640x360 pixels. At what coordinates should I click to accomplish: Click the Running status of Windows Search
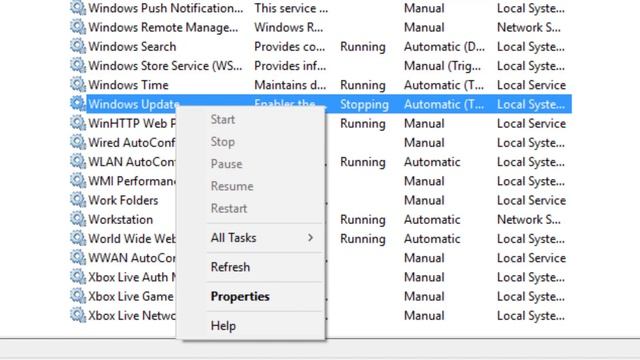point(363,47)
